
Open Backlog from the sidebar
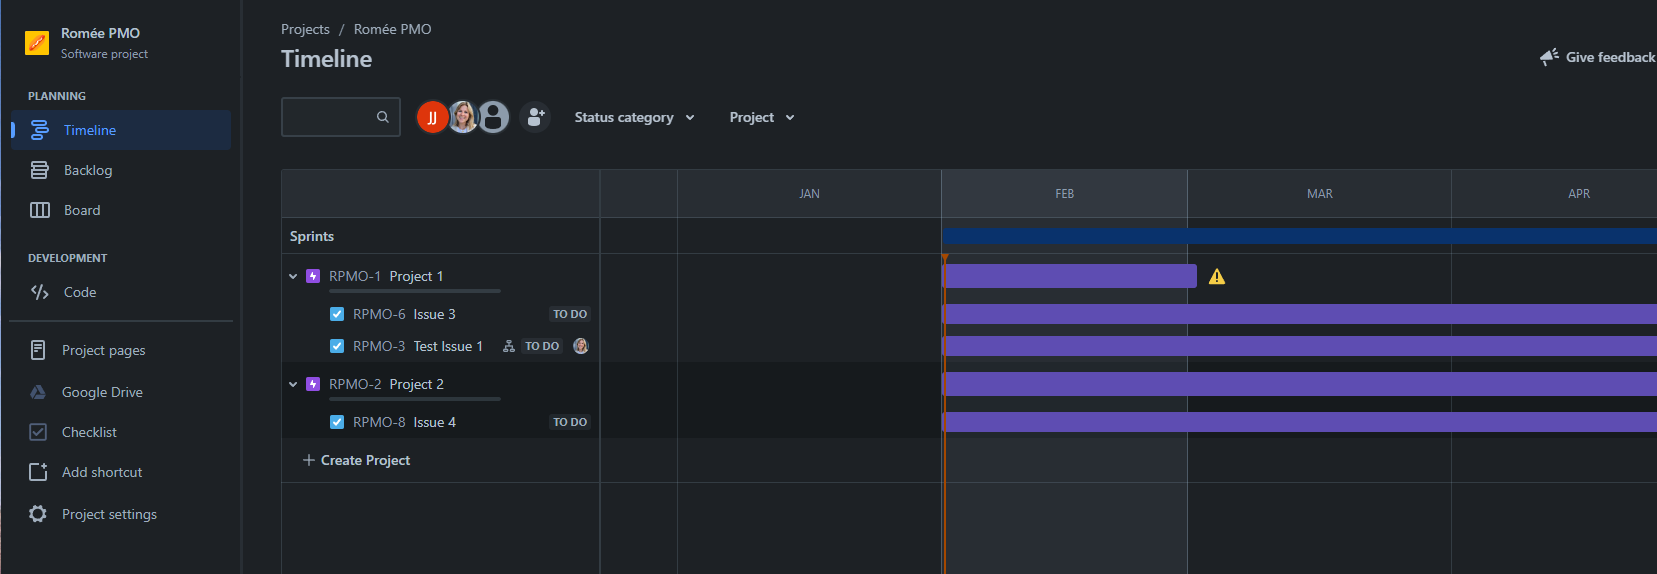click(x=121, y=170)
